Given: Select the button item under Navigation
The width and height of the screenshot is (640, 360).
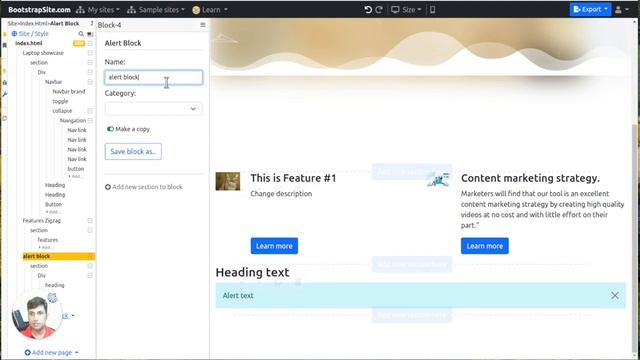Looking at the screenshot, I should click(76, 169).
